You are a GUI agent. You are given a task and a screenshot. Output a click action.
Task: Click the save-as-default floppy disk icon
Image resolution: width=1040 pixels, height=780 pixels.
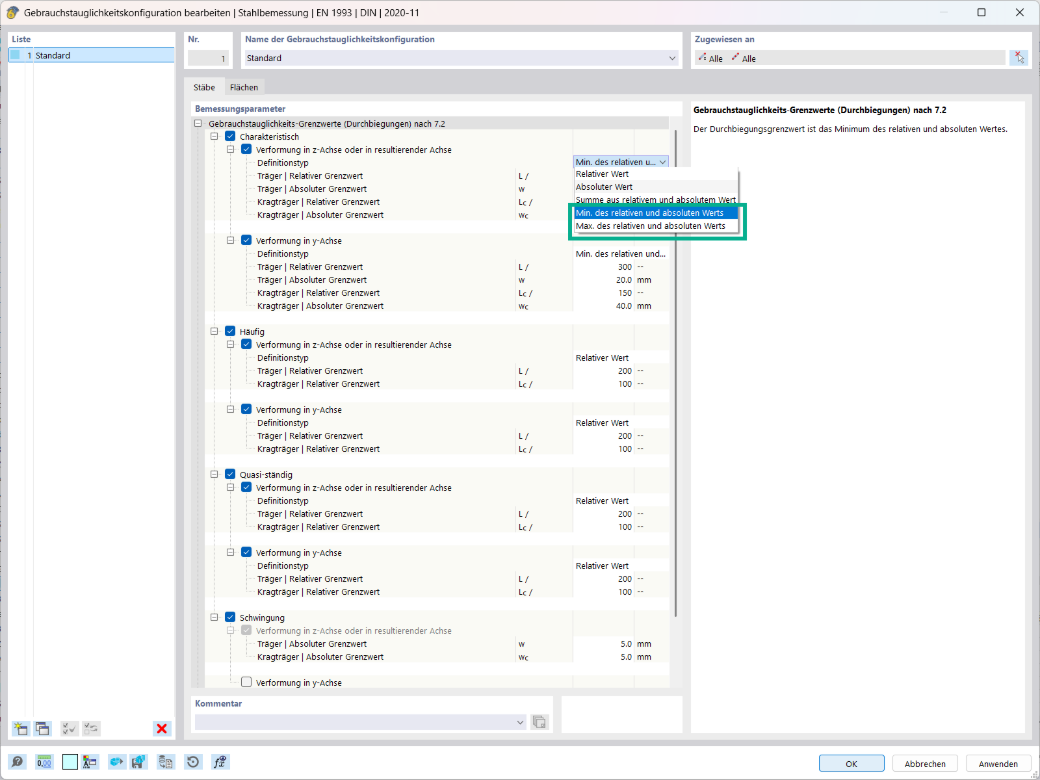click(x=139, y=762)
